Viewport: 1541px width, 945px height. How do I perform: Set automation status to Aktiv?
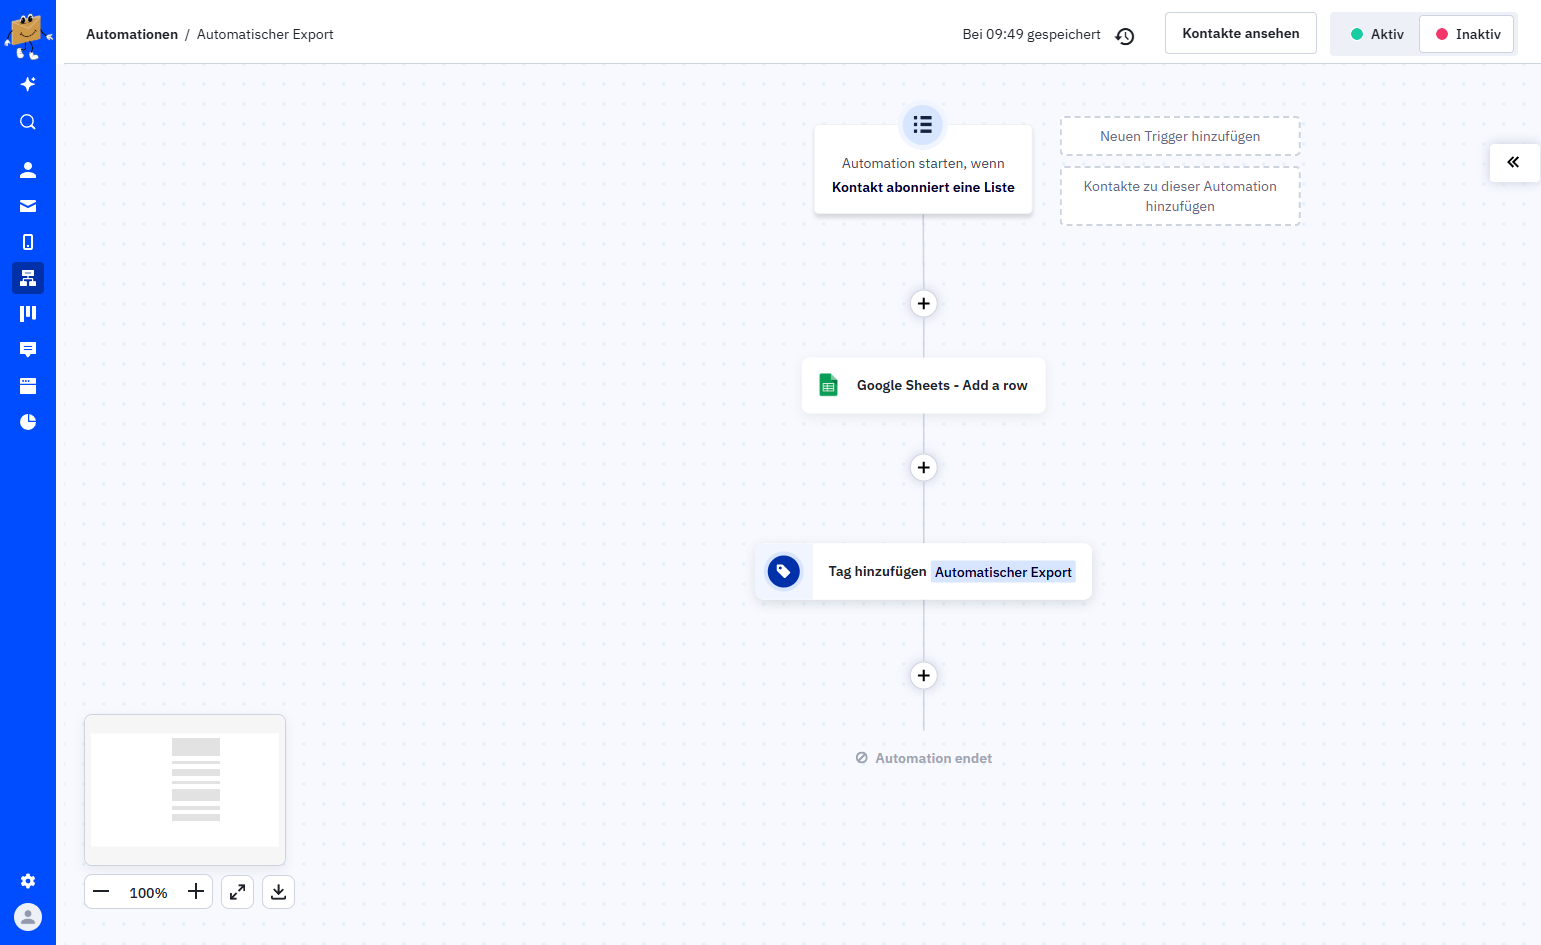point(1377,34)
